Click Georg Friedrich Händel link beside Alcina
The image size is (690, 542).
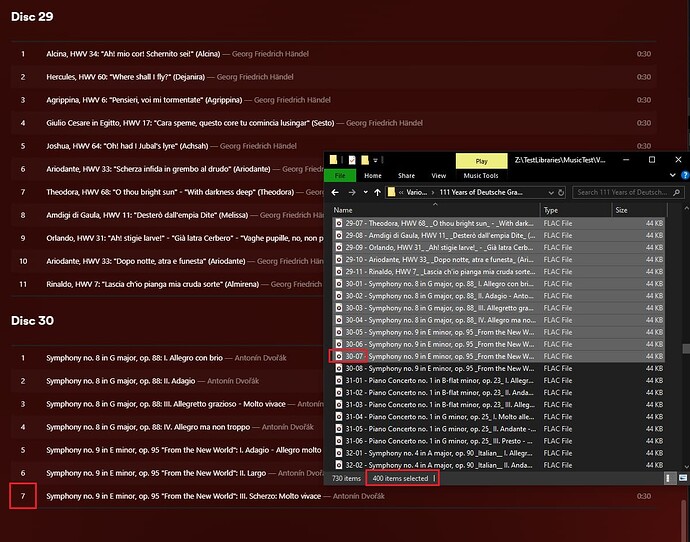click(x=270, y=54)
